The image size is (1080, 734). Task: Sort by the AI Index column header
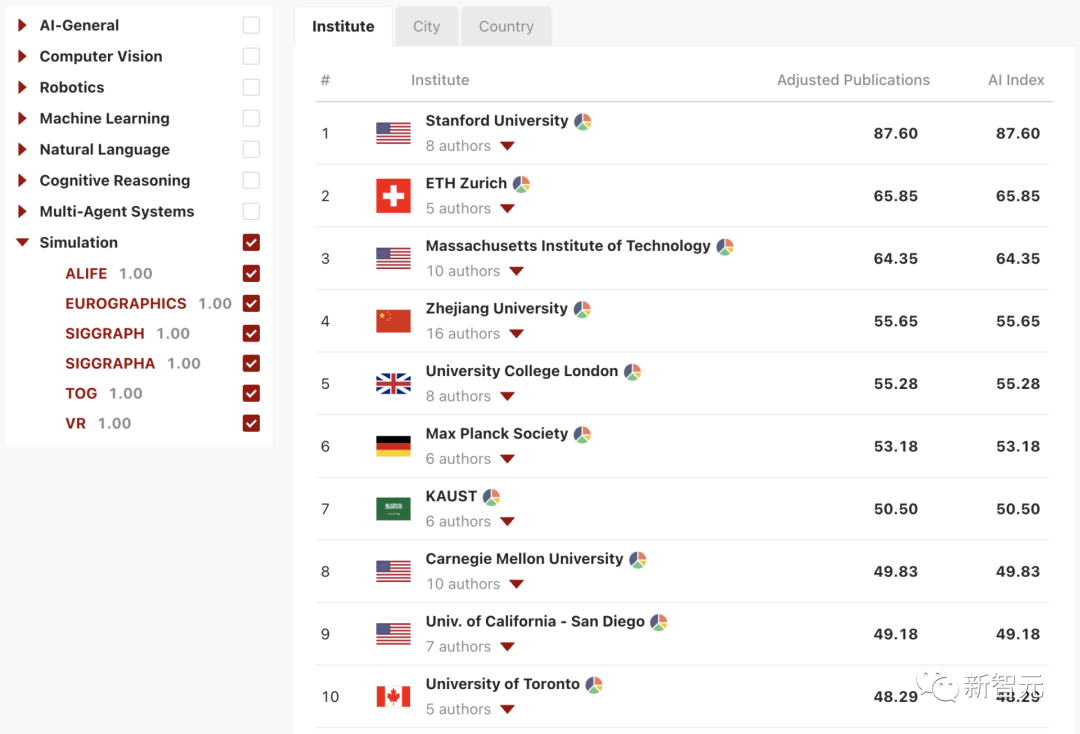click(1016, 80)
